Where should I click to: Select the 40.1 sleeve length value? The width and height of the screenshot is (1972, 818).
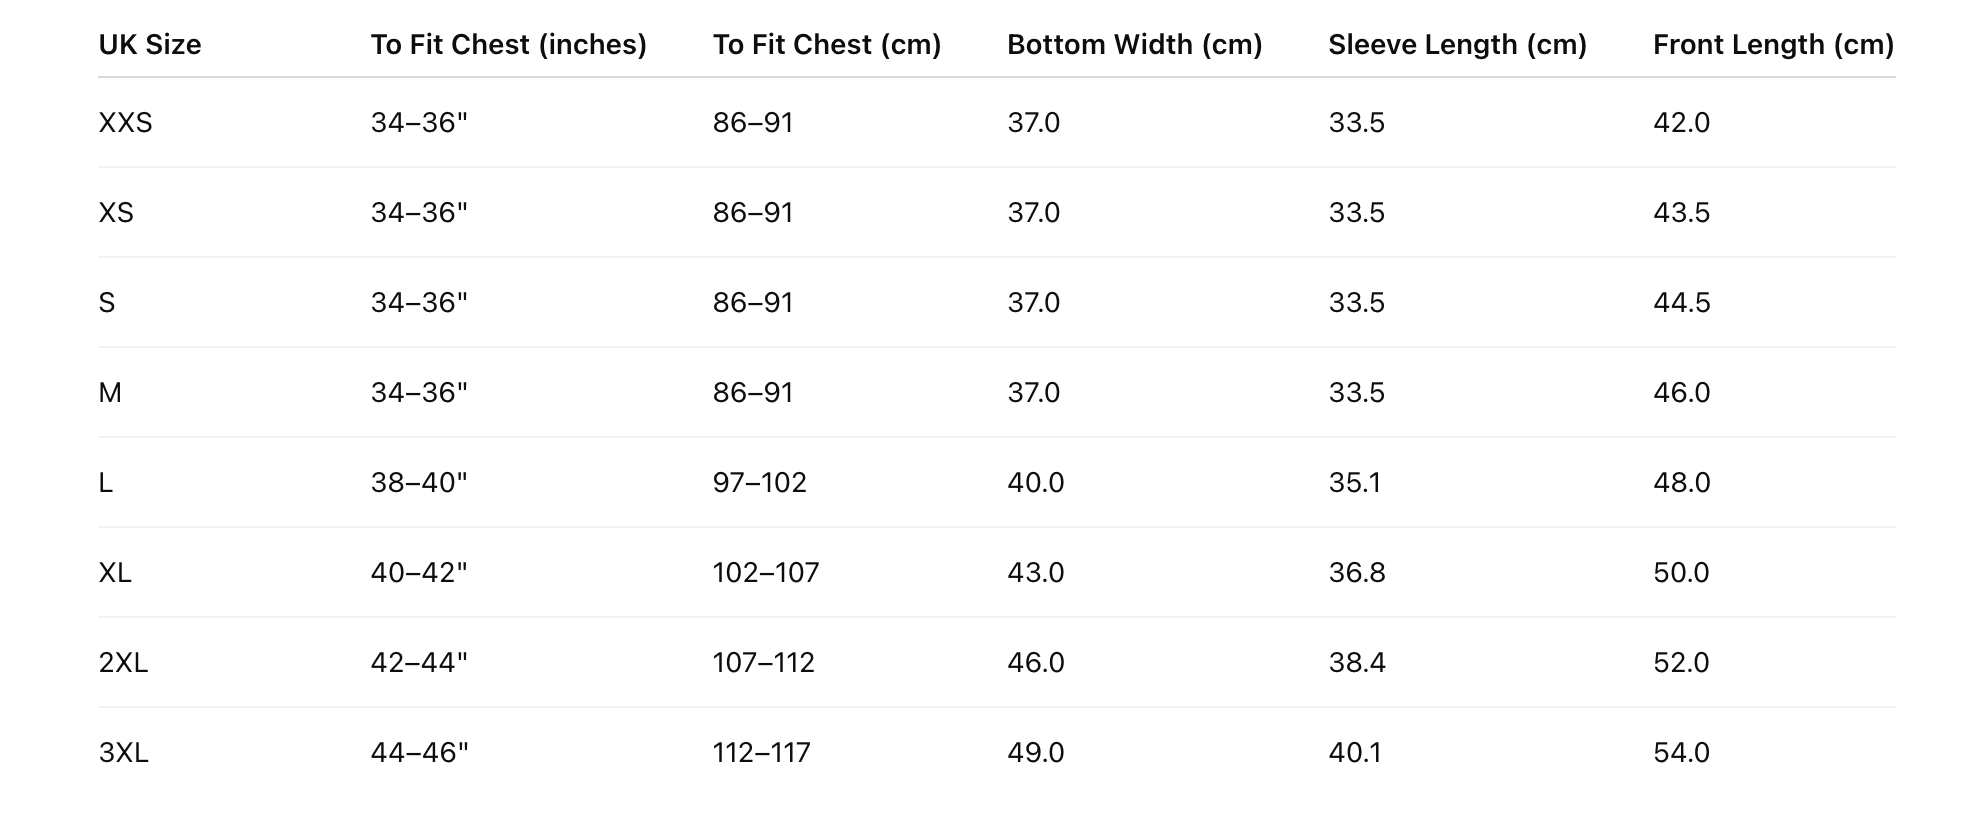click(1355, 753)
